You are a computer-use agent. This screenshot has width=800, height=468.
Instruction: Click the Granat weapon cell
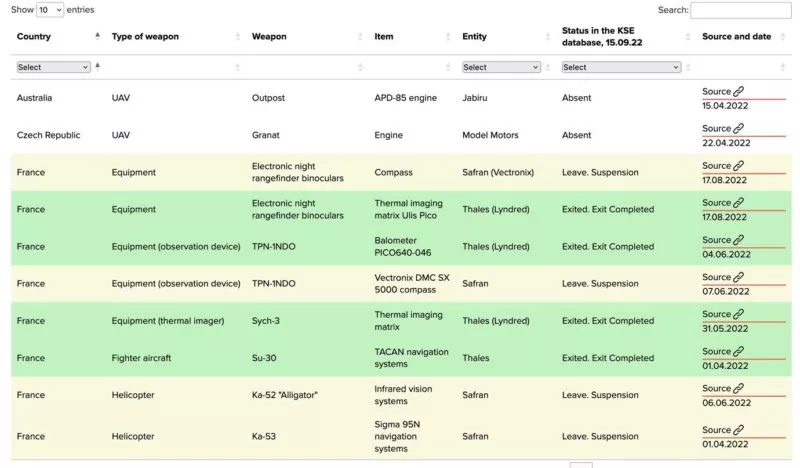coord(266,135)
